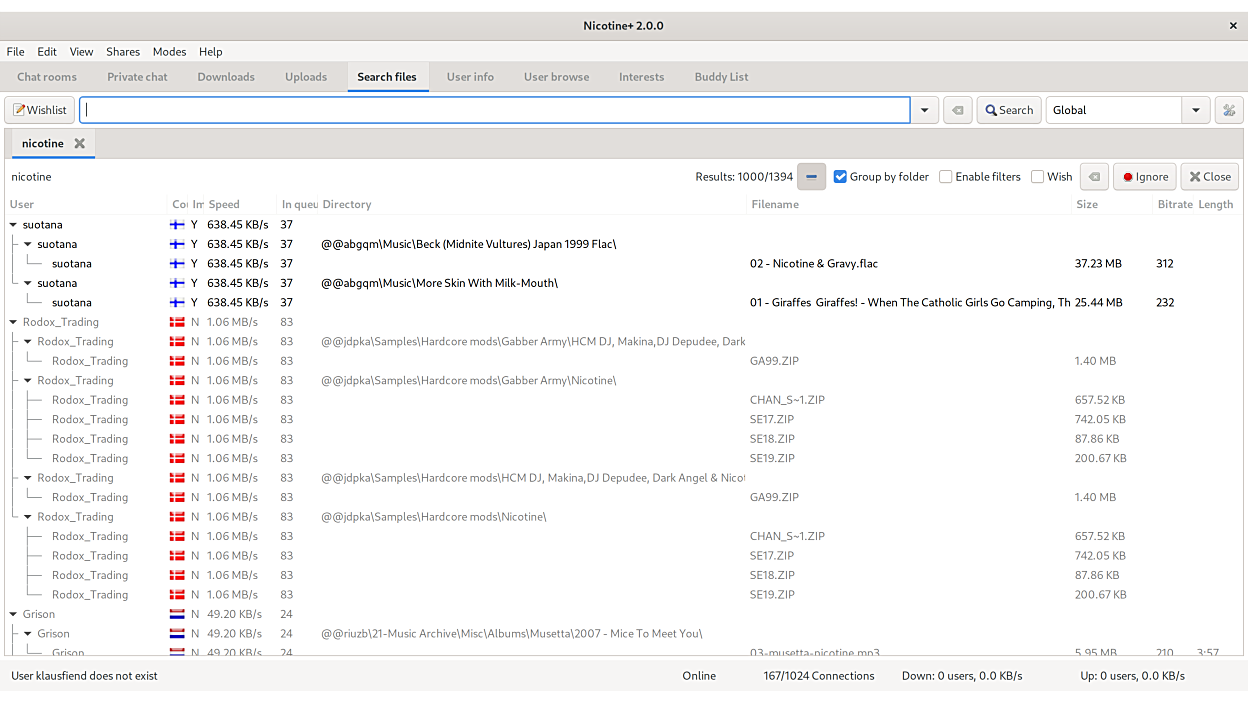Click the Wishlist button
This screenshot has height=702, width=1248.
pyautogui.click(x=40, y=110)
